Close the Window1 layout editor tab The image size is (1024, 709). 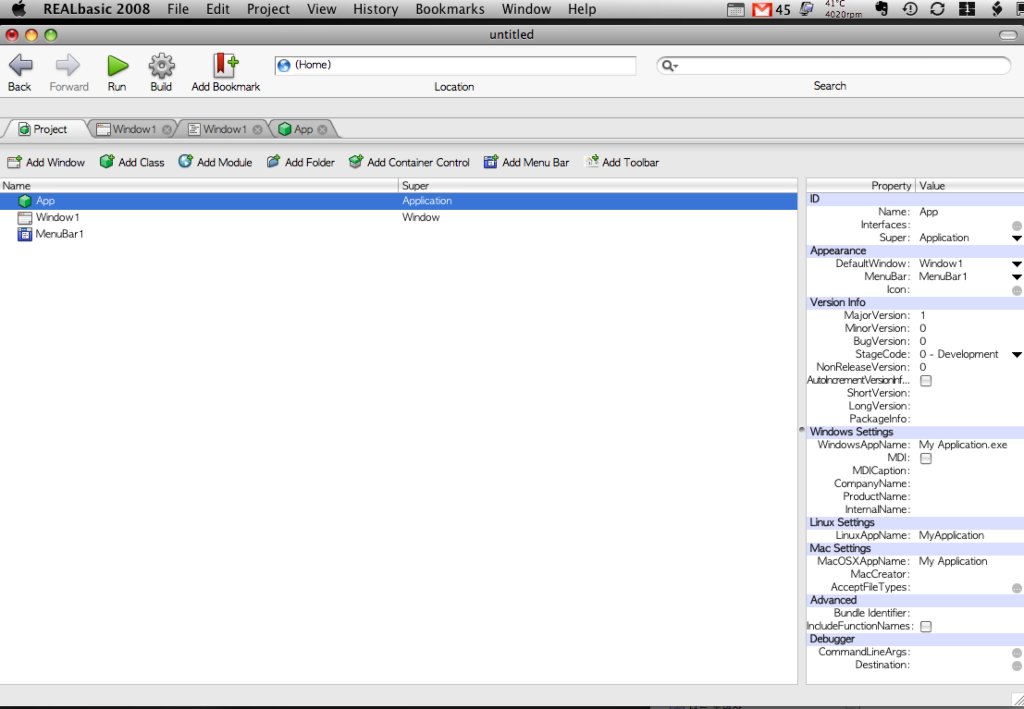(x=167, y=130)
